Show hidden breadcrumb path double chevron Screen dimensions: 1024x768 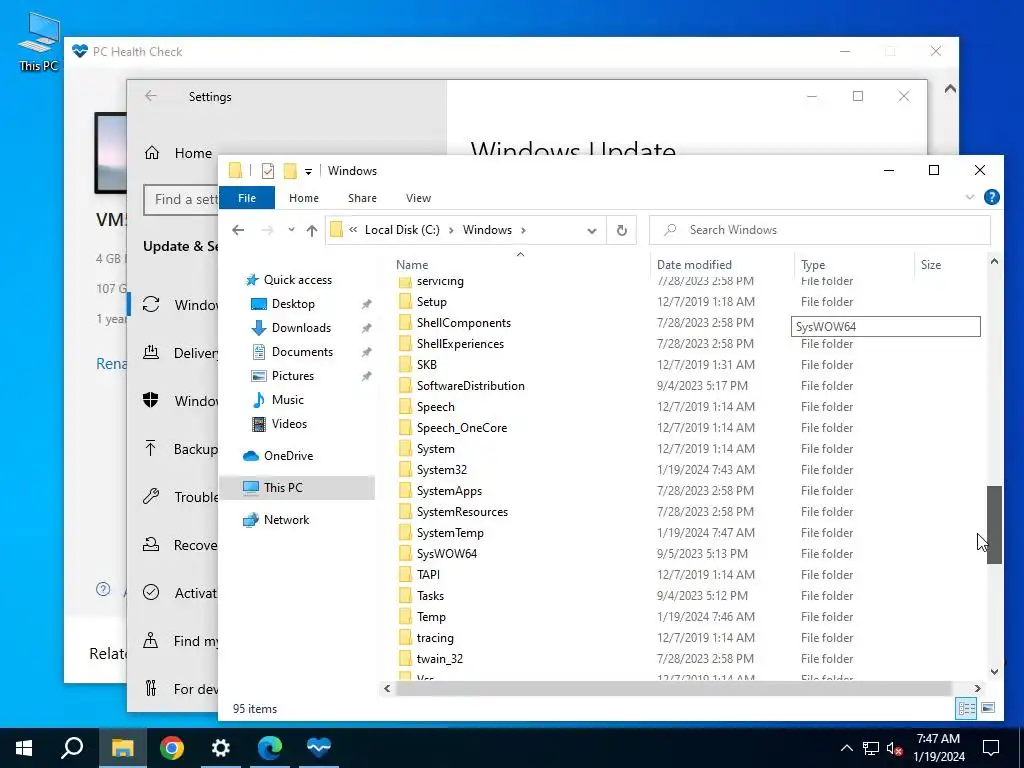353,230
